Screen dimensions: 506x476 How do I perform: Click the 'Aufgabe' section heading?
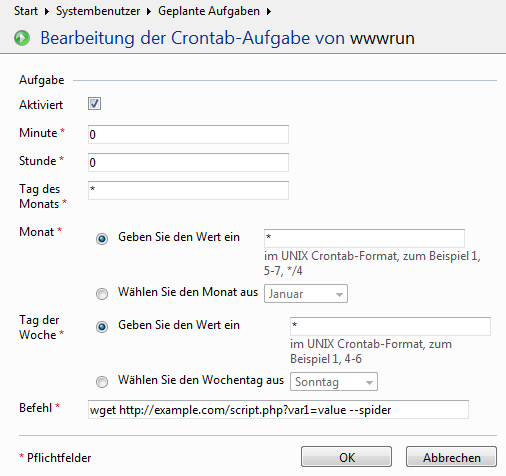42,80
